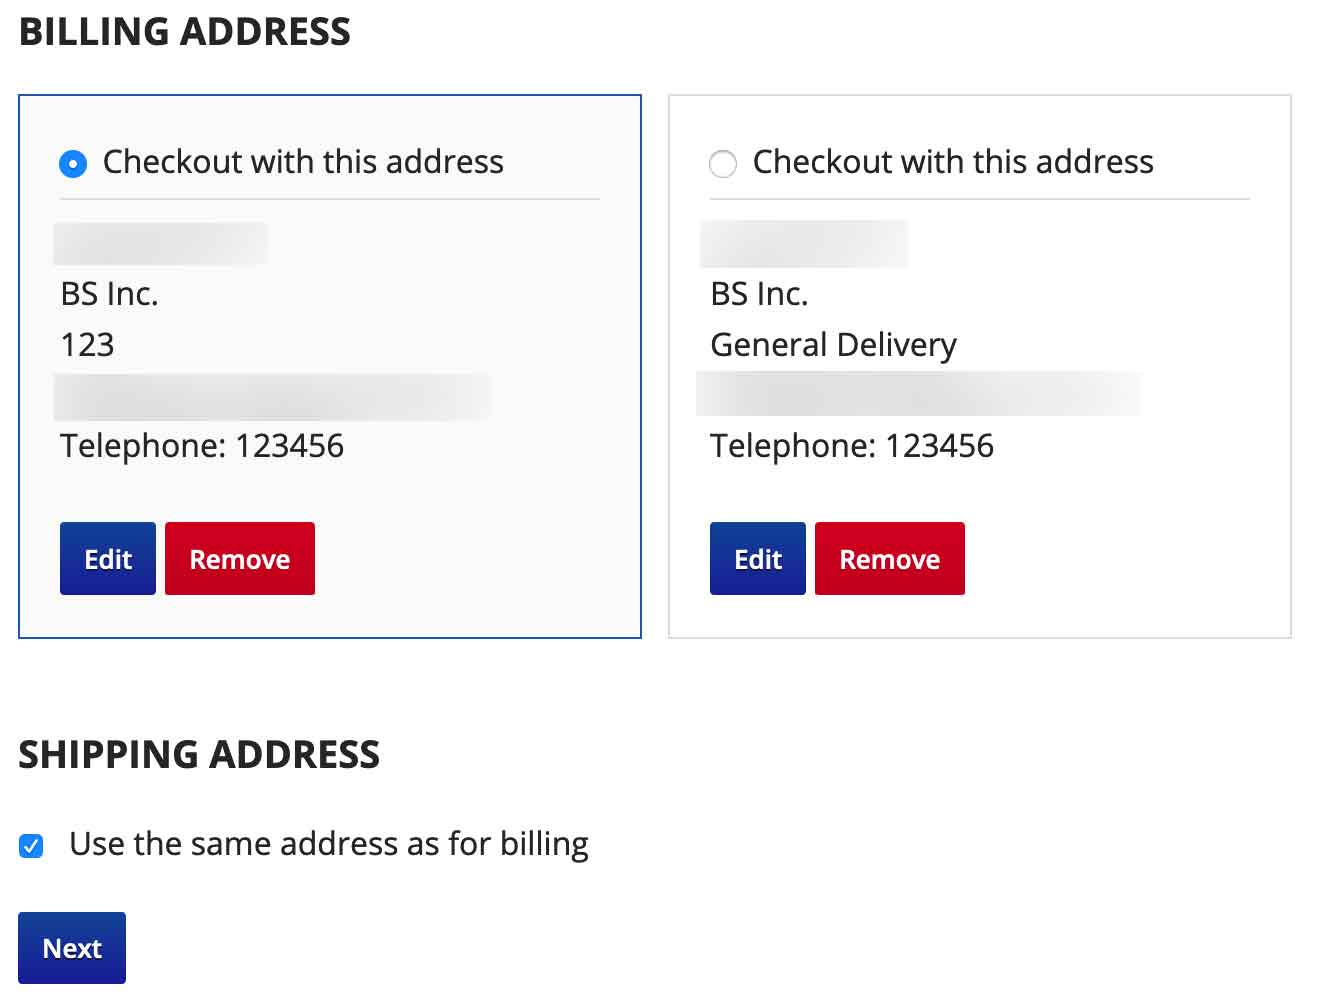Click the telephone line in the left address card
The image size is (1320, 994).
coord(202,446)
